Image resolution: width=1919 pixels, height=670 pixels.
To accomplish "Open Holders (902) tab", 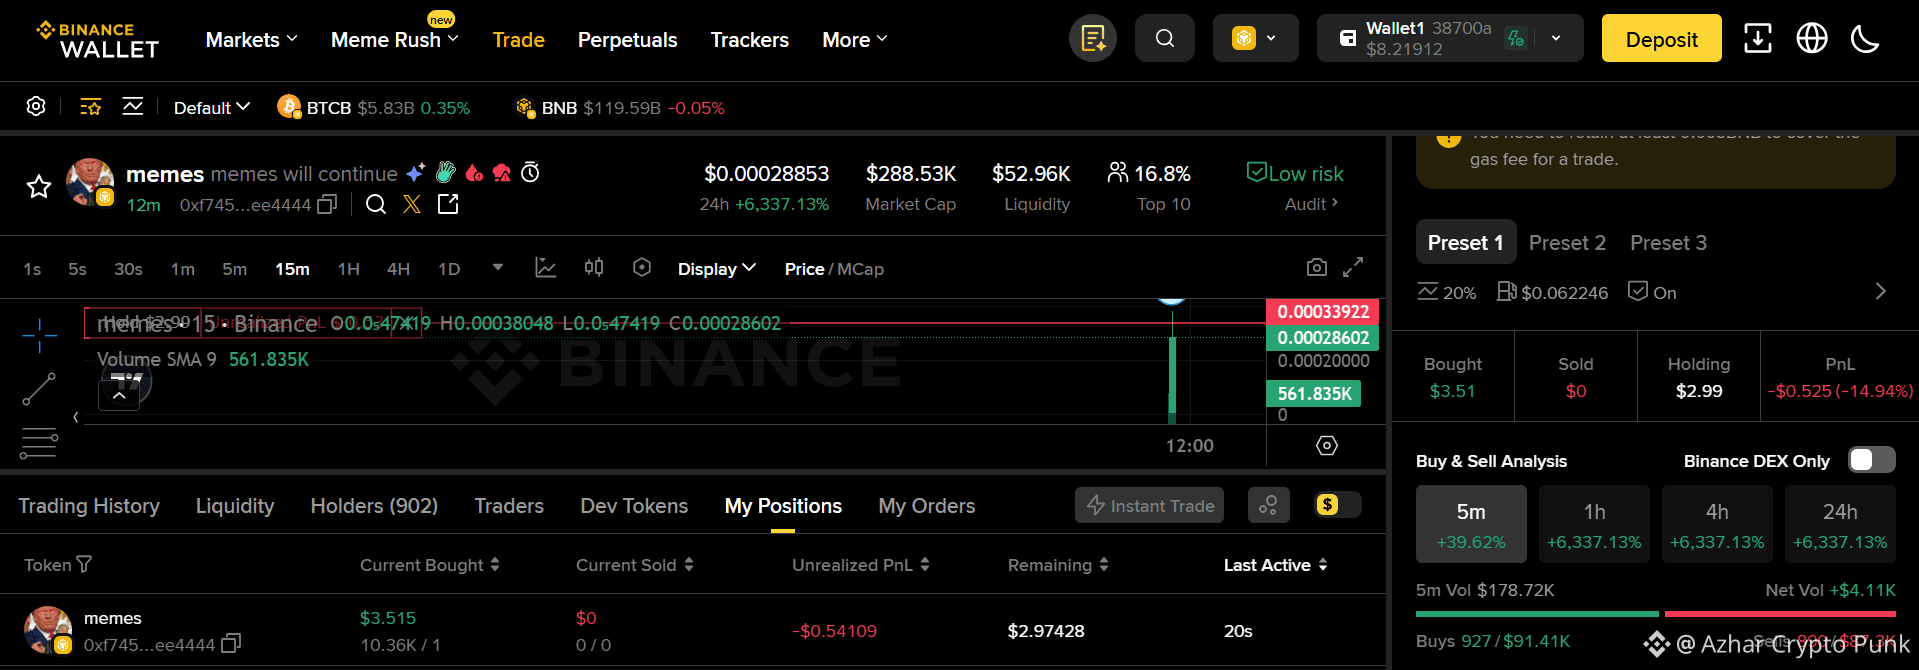I will pos(374,506).
